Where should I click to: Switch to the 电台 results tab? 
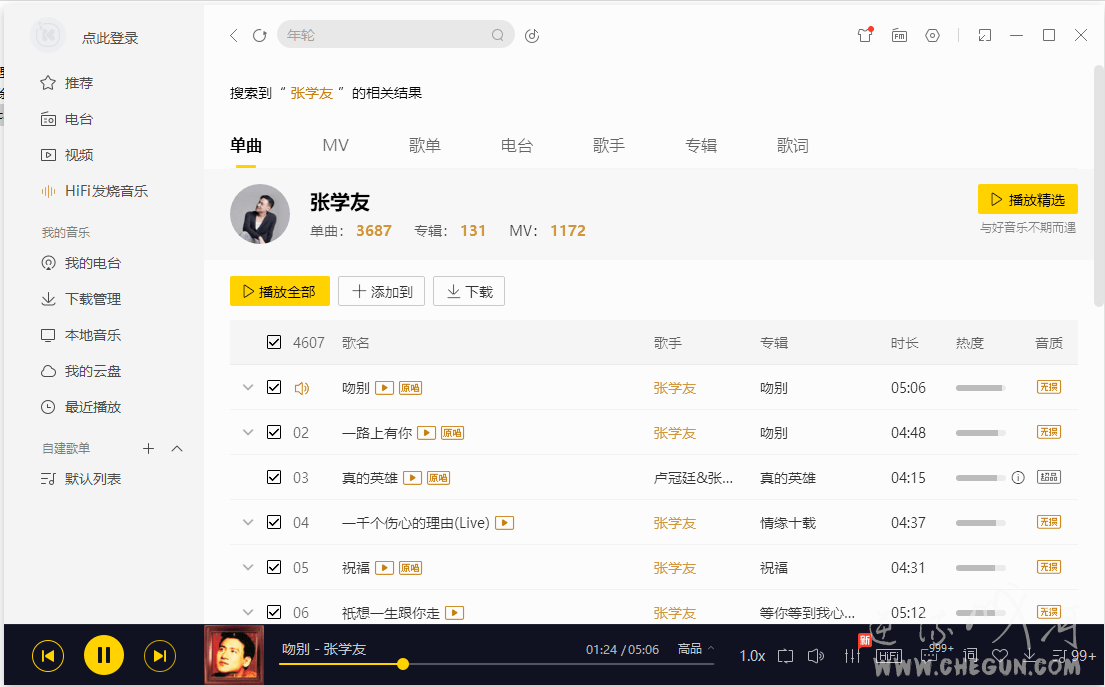(x=517, y=146)
